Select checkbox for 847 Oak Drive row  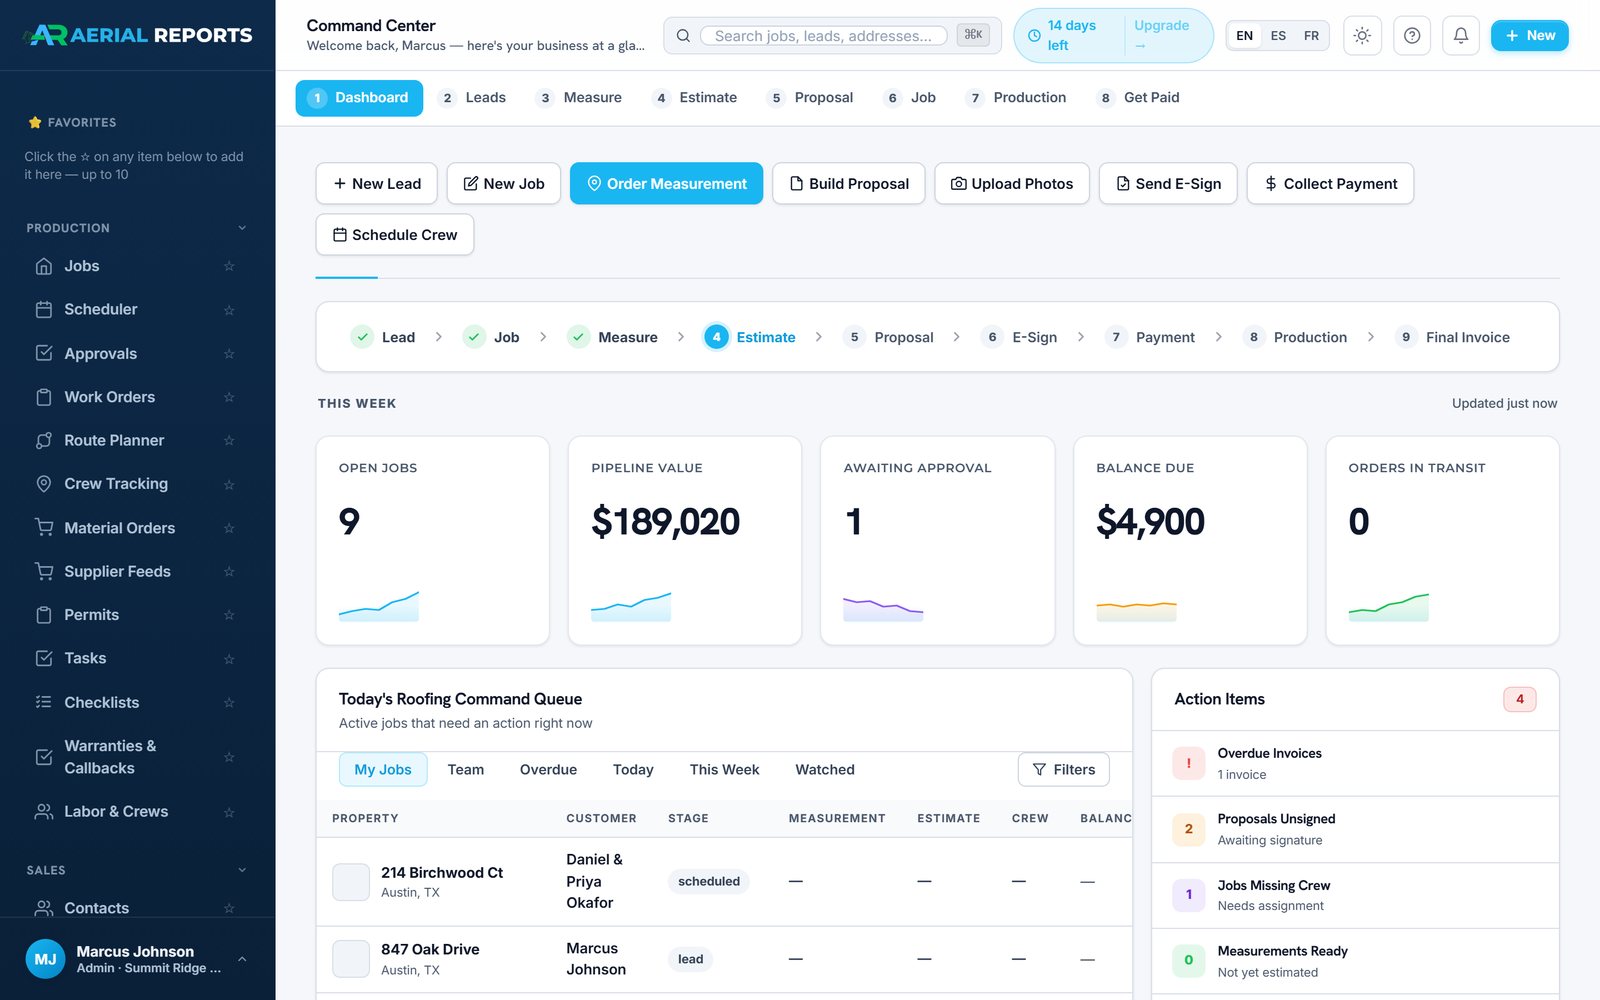(x=351, y=959)
